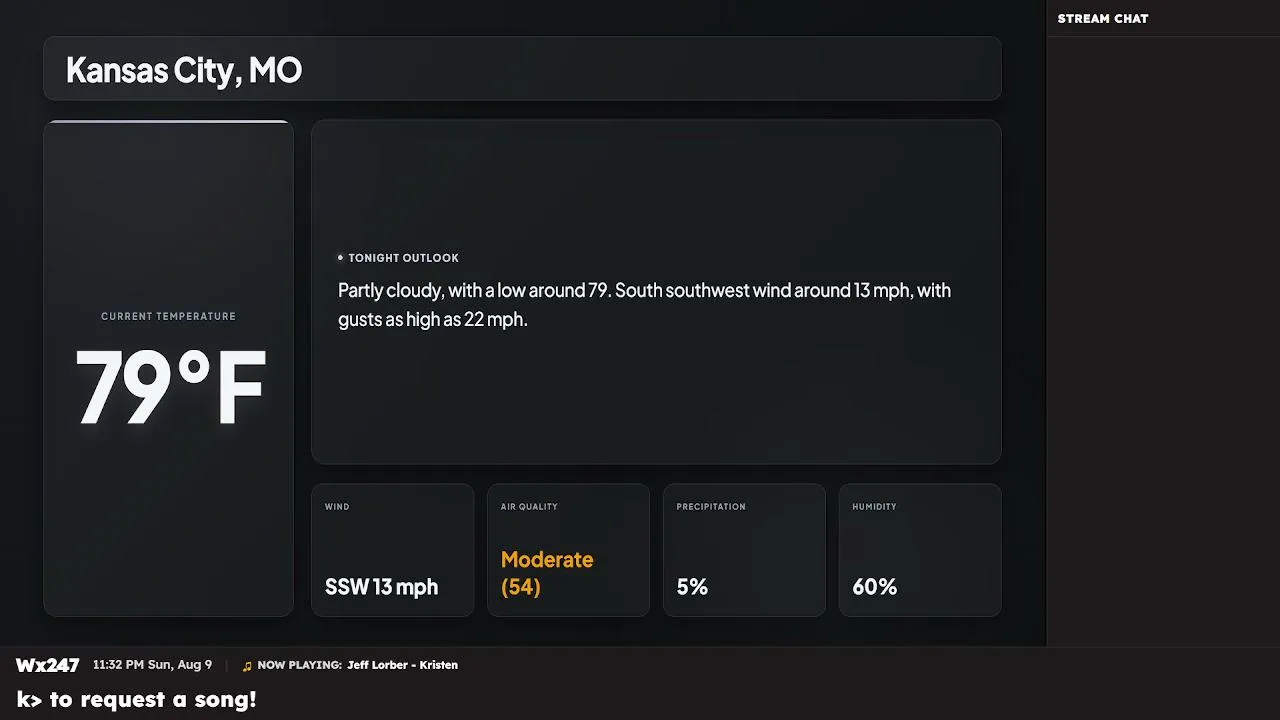Click the 60% humidity value

point(874,587)
